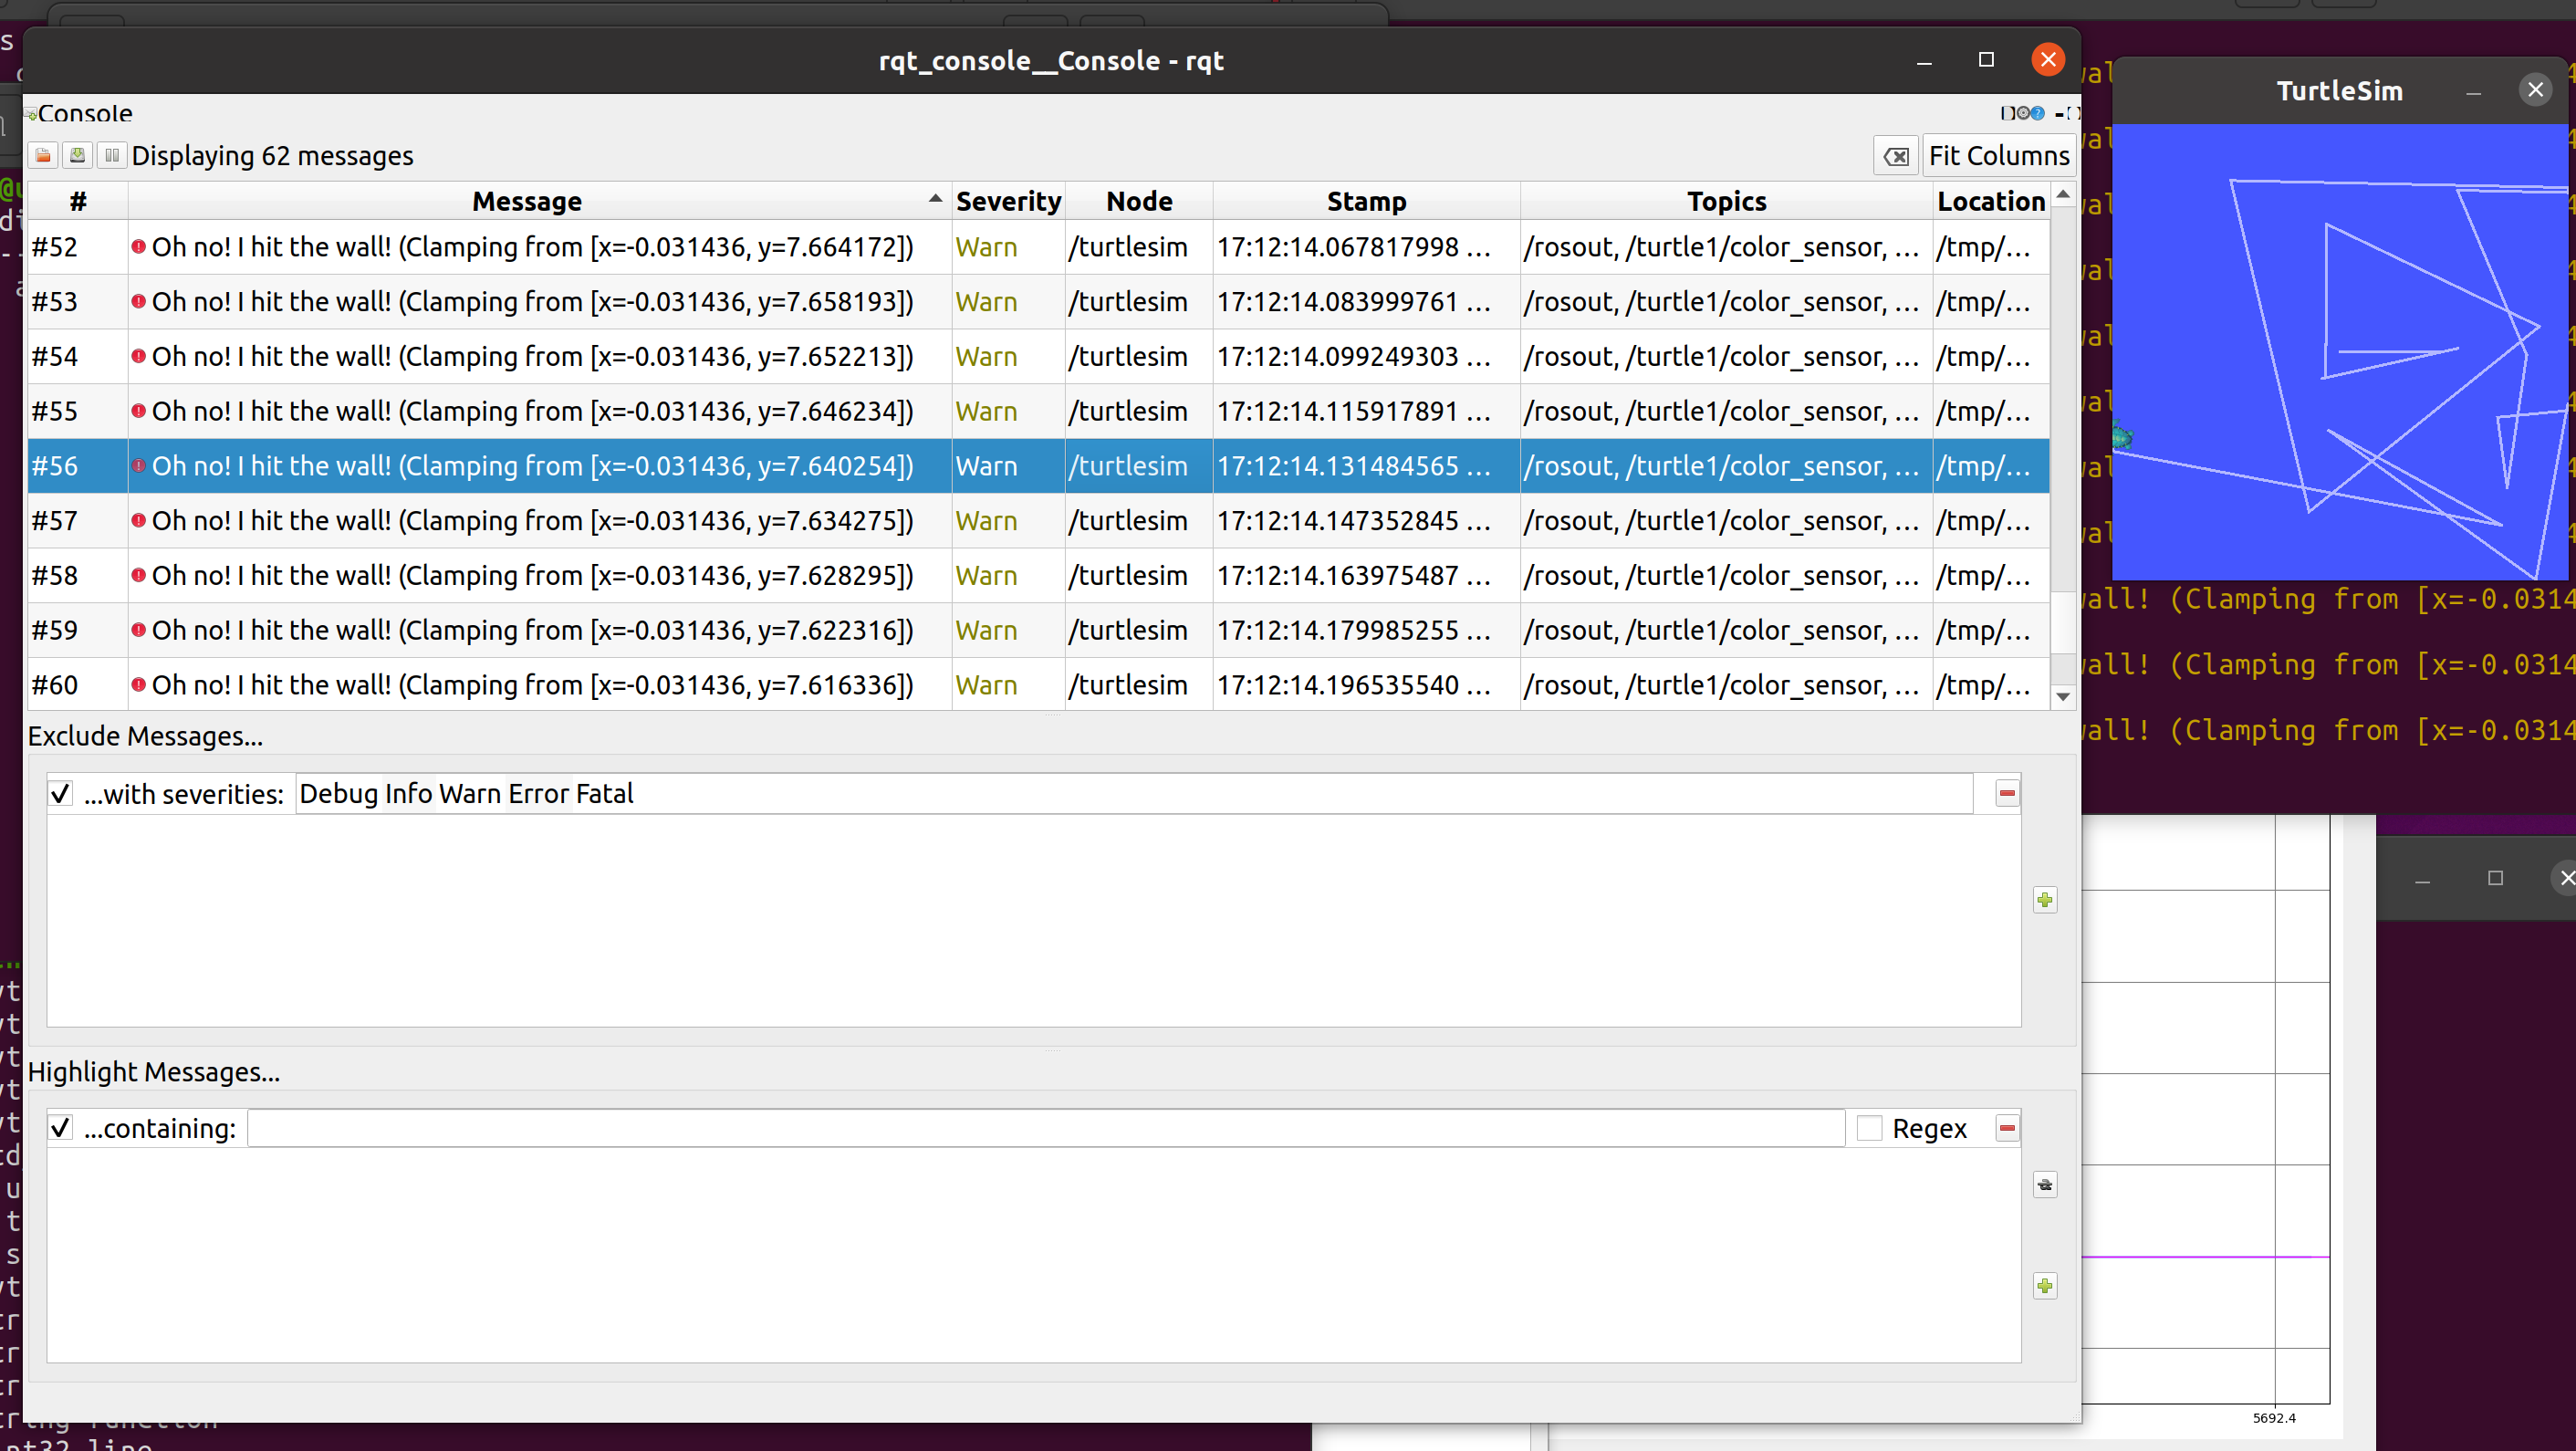The height and width of the screenshot is (1451, 2576).
Task: Click the blue help question mark icon
Action: point(2037,113)
